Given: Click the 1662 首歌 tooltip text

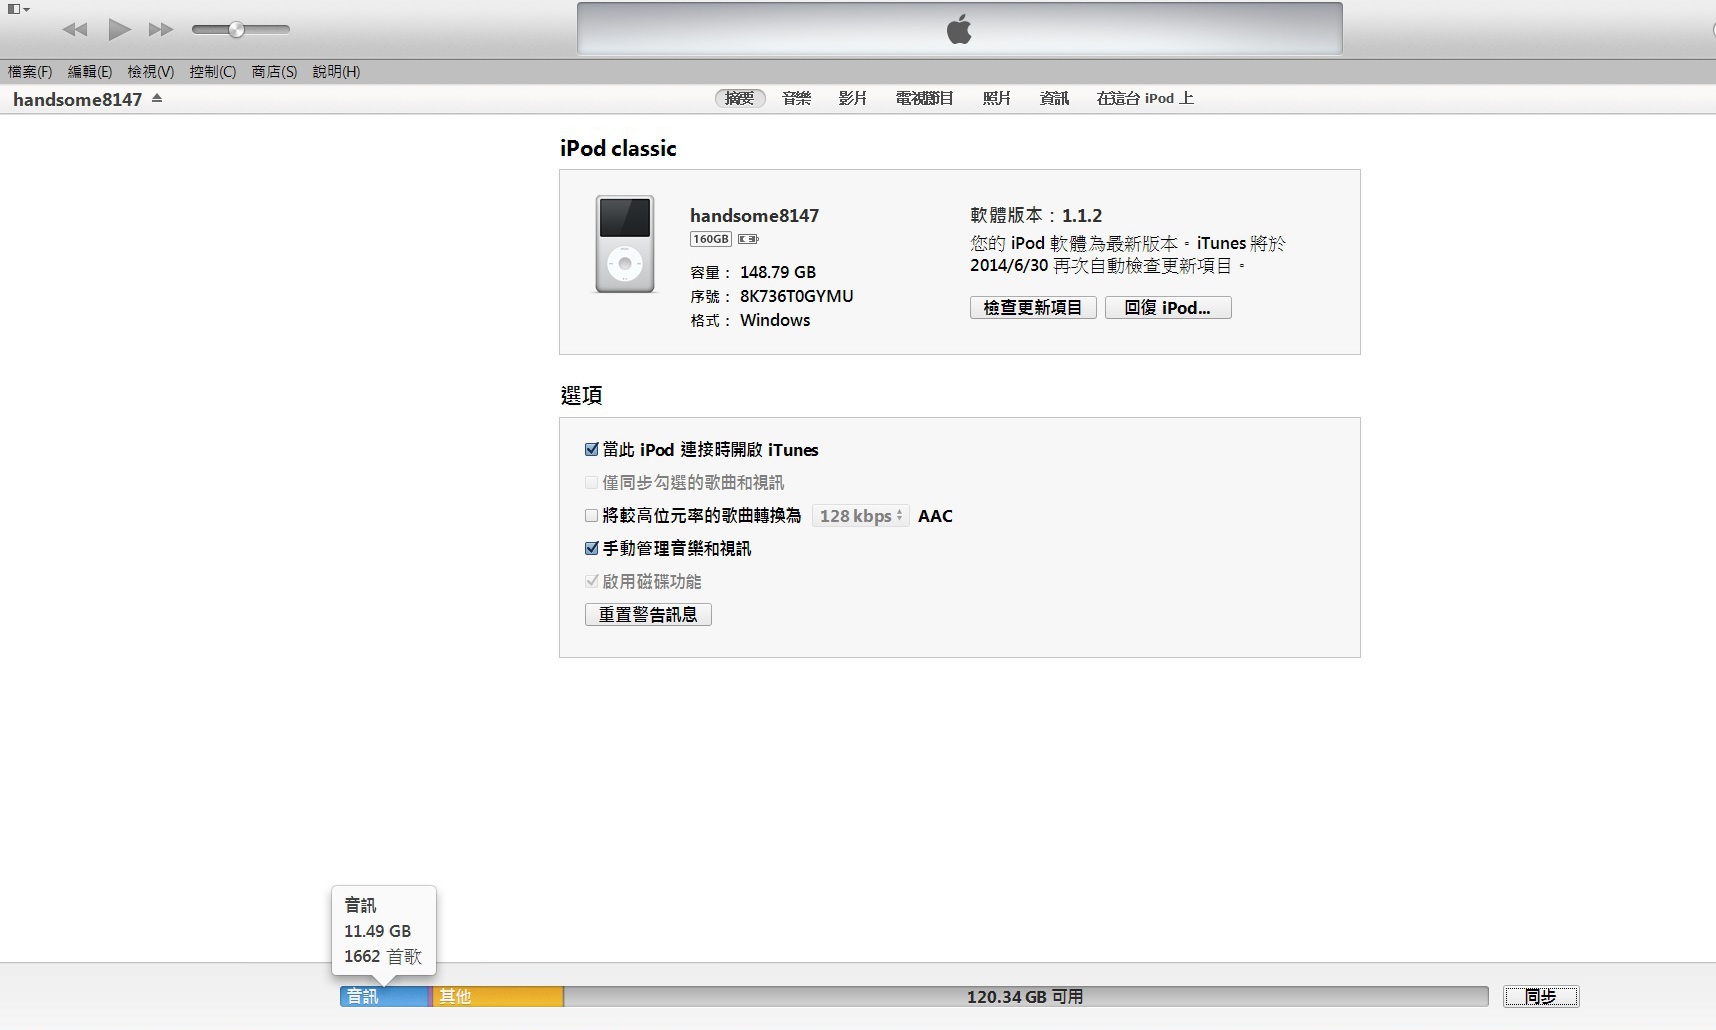Looking at the screenshot, I should point(383,957).
